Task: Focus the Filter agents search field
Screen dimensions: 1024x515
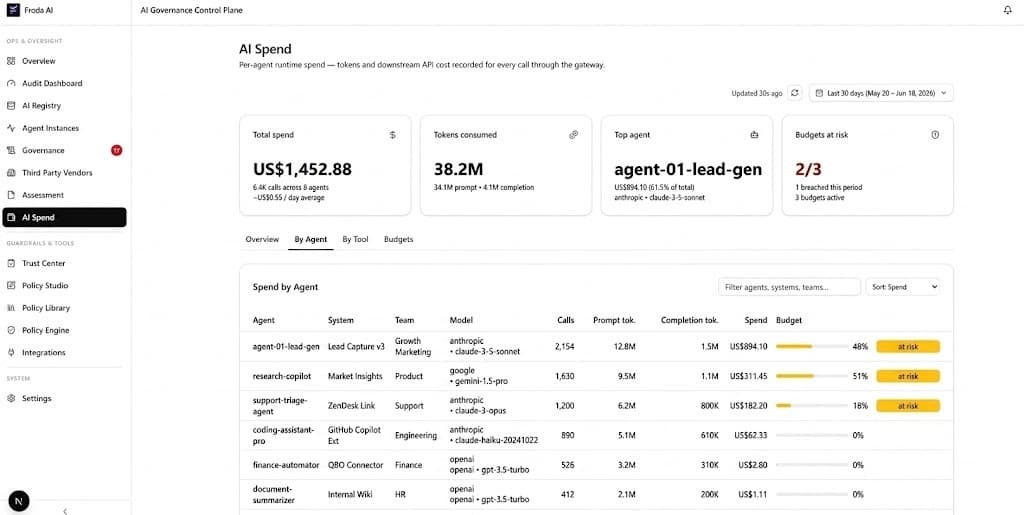Action: (x=789, y=287)
